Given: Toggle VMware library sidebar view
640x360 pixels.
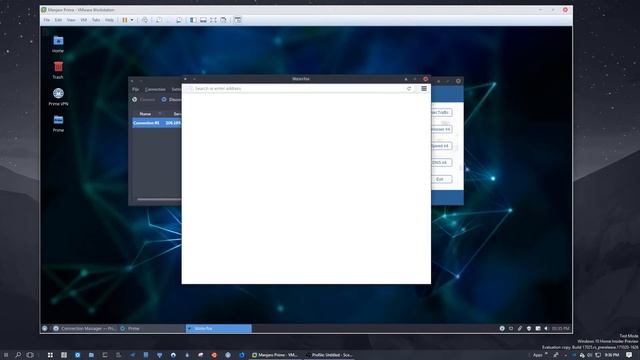Looking at the screenshot, I should tap(193, 20).
